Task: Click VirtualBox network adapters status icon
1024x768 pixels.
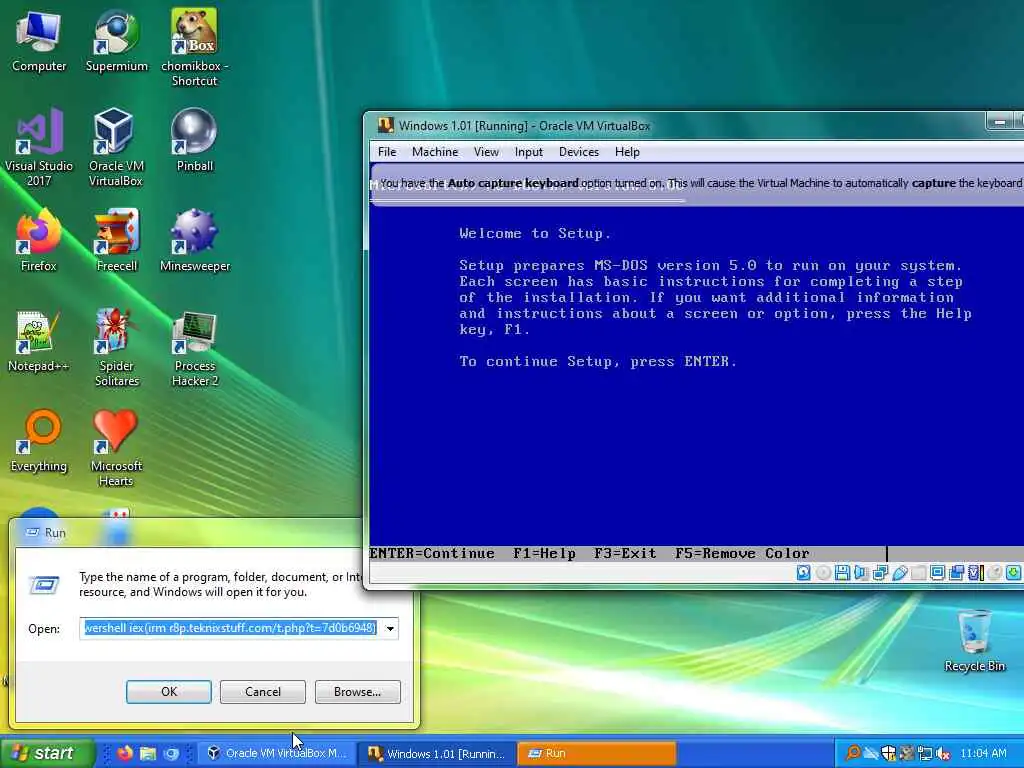Action: 880,573
